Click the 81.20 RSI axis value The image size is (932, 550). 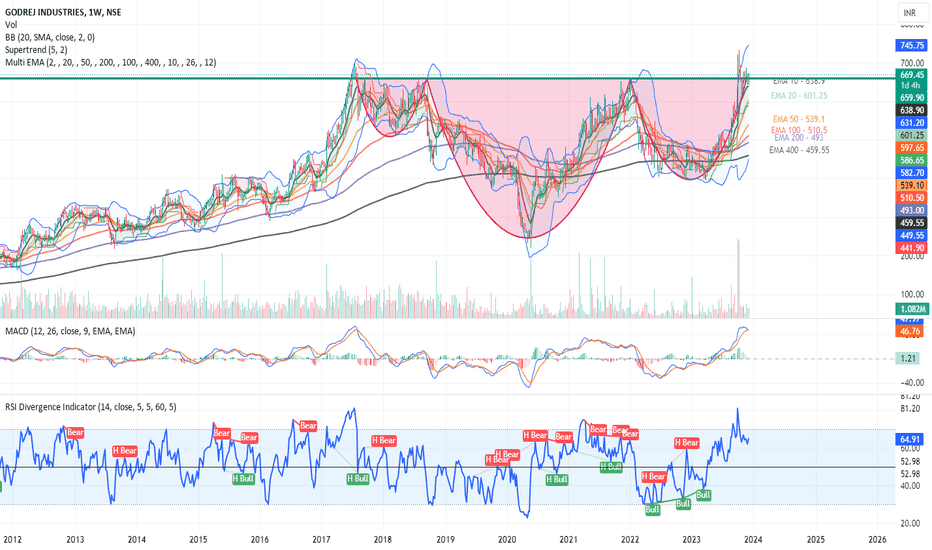pos(911,408)
